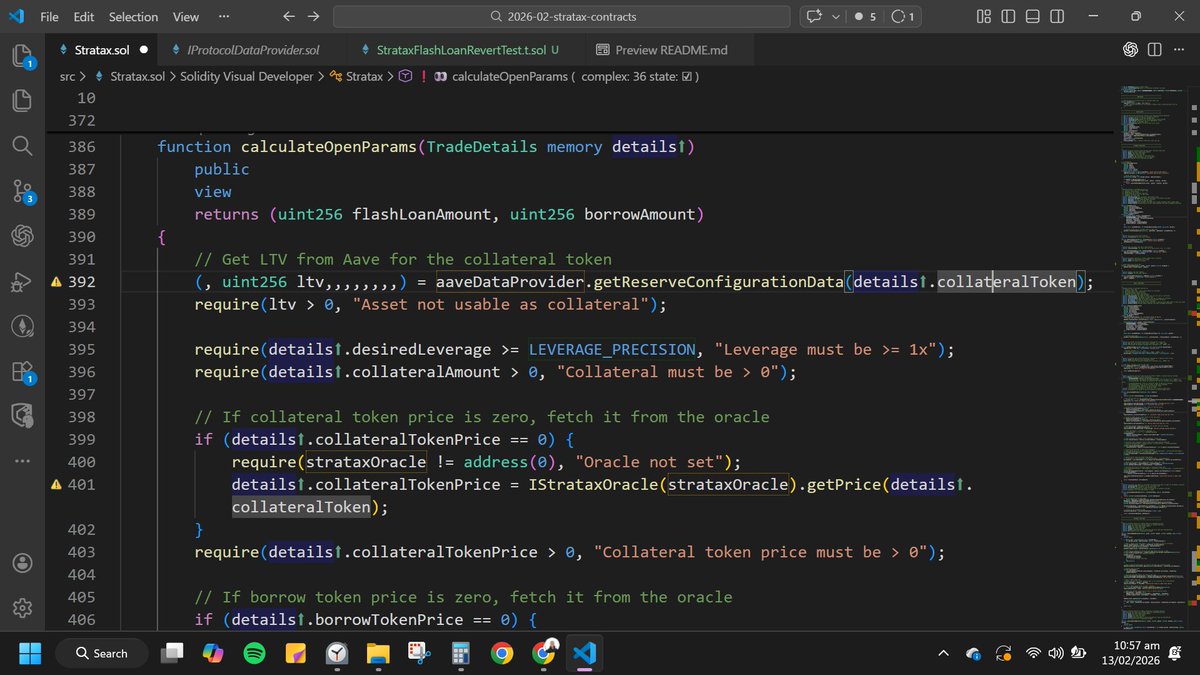The height and width of the screenshot is (675, 1200).
Task: Click line number 399 in gutter
Action: point(80,439)
